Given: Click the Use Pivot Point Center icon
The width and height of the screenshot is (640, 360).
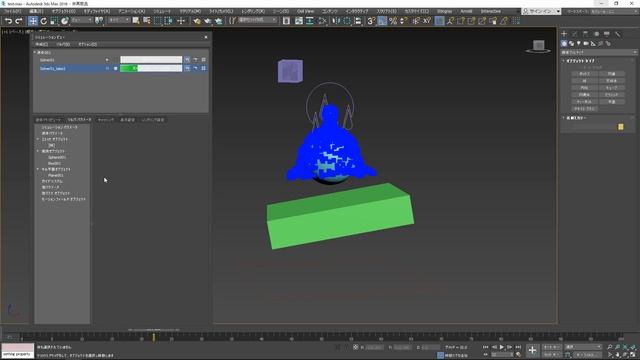Looking at the screenshot, I should tap(99, 20).
